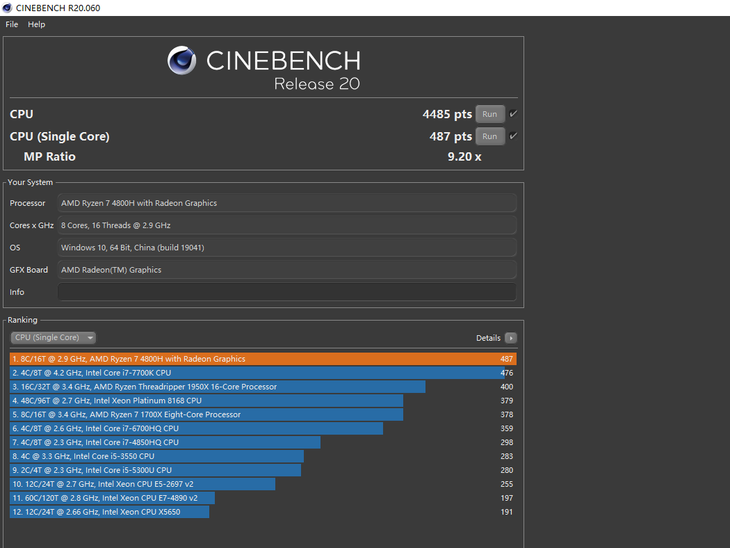Click the Cinebench app icon in title bar

7,7
